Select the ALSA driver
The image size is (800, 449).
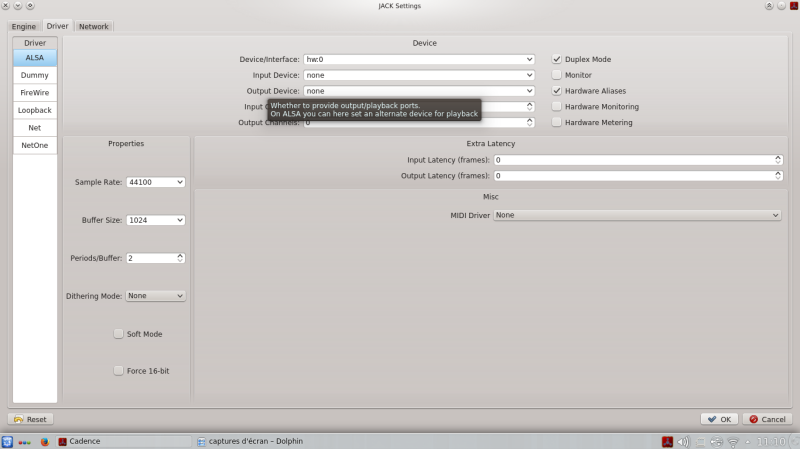click(35, 58)
